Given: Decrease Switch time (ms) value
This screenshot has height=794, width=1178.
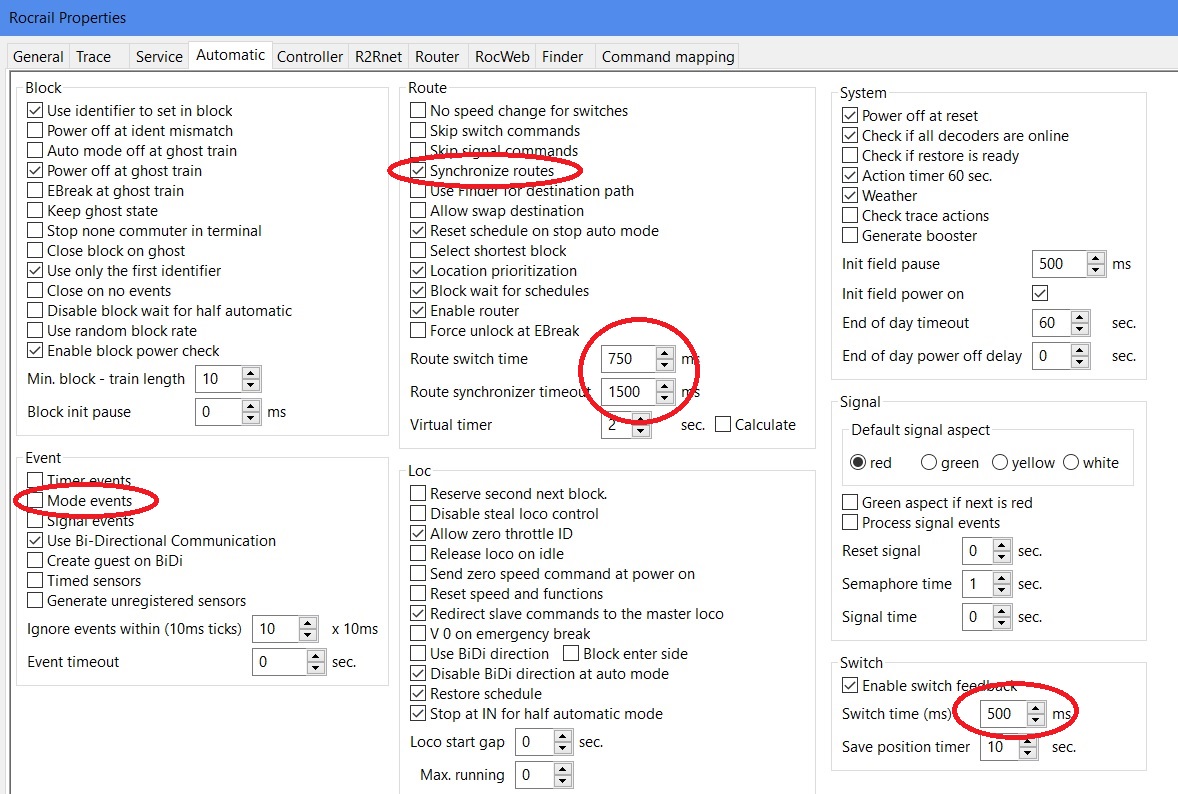Looking at the screenshot, I should point(1035,720).
